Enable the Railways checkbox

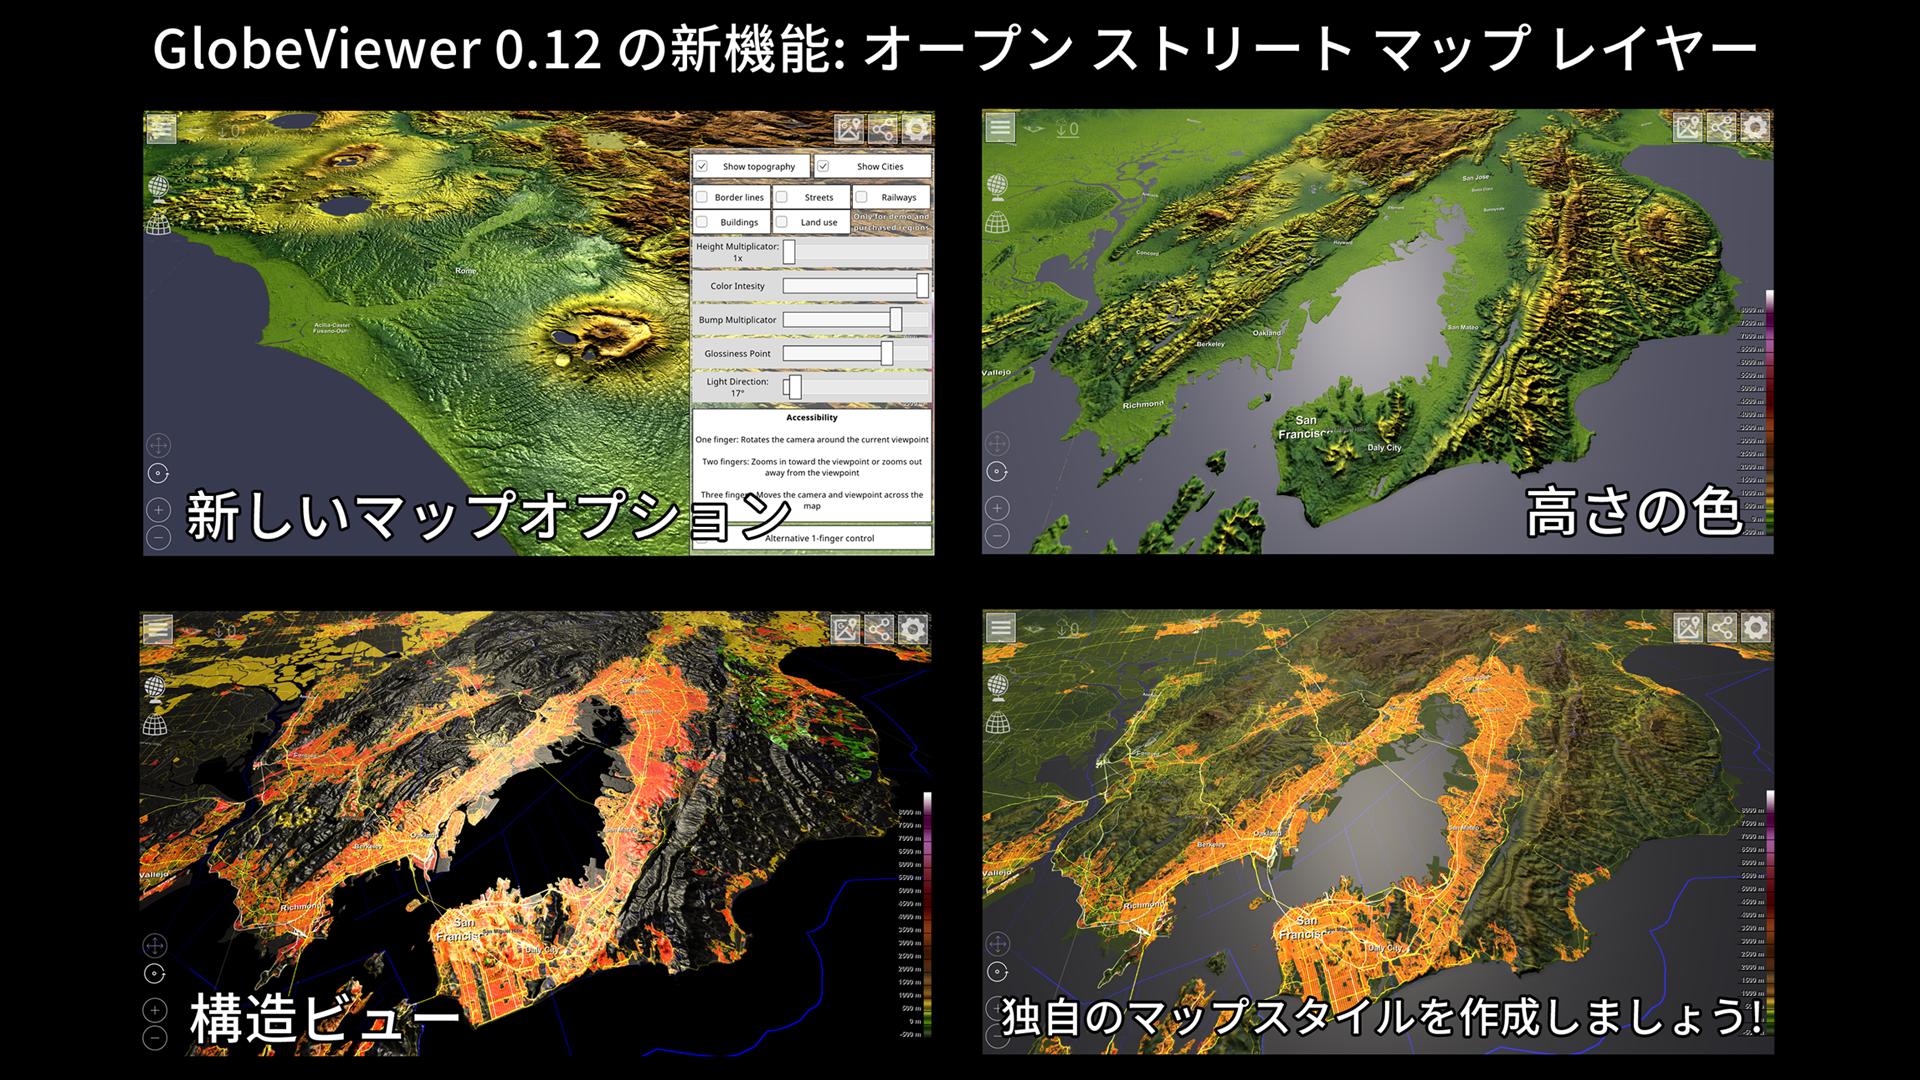tap(861, 197)
